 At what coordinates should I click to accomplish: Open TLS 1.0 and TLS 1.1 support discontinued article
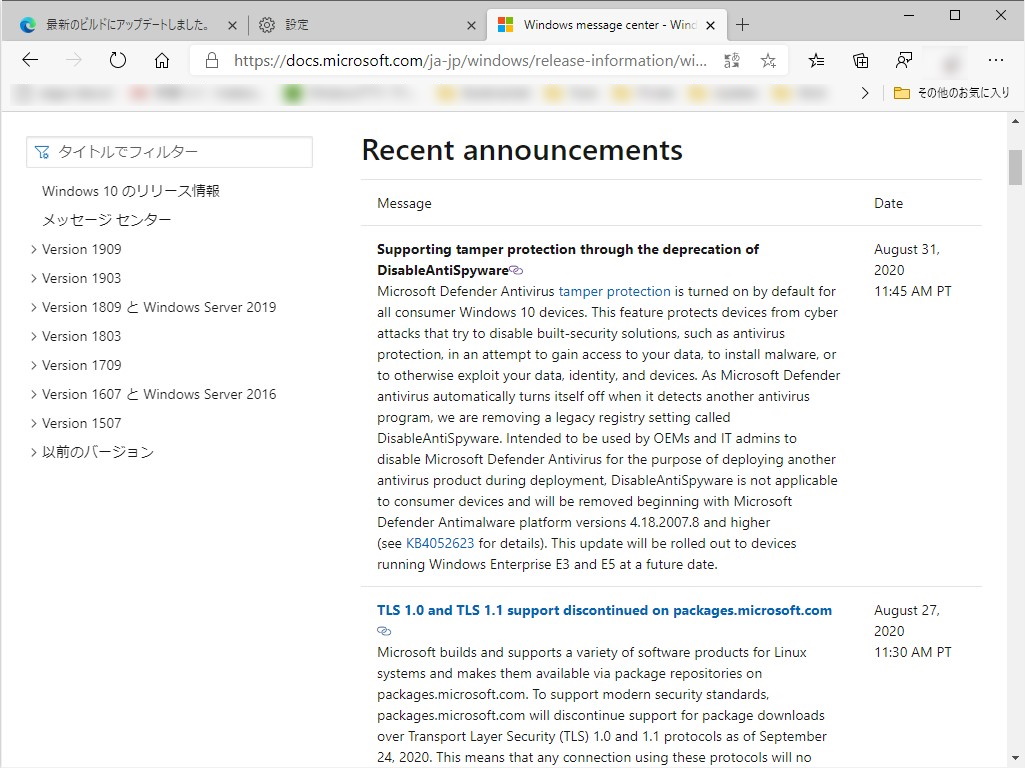coord(605,610)
